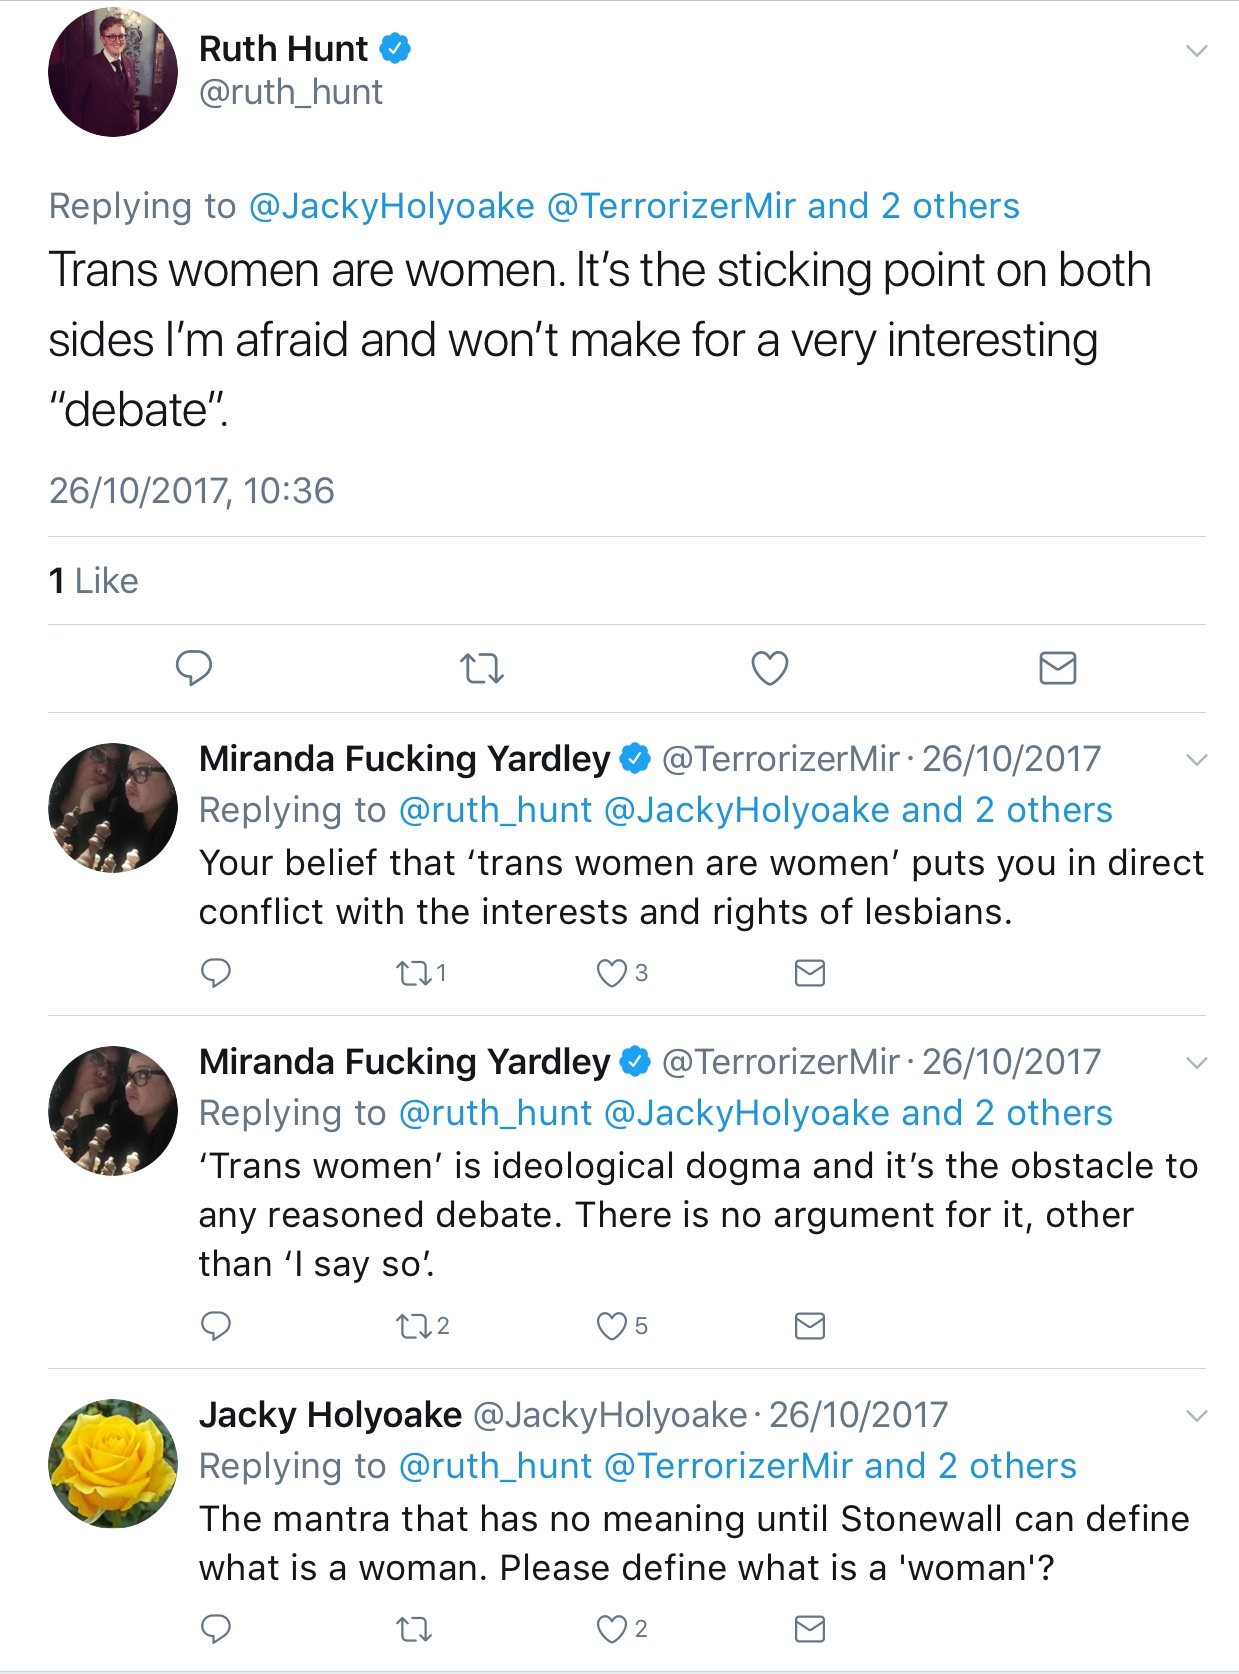Open the @ruth_hunt handle under Ruth Hunt
This screenshot has width=1239, height=1674.
(291, 92)
